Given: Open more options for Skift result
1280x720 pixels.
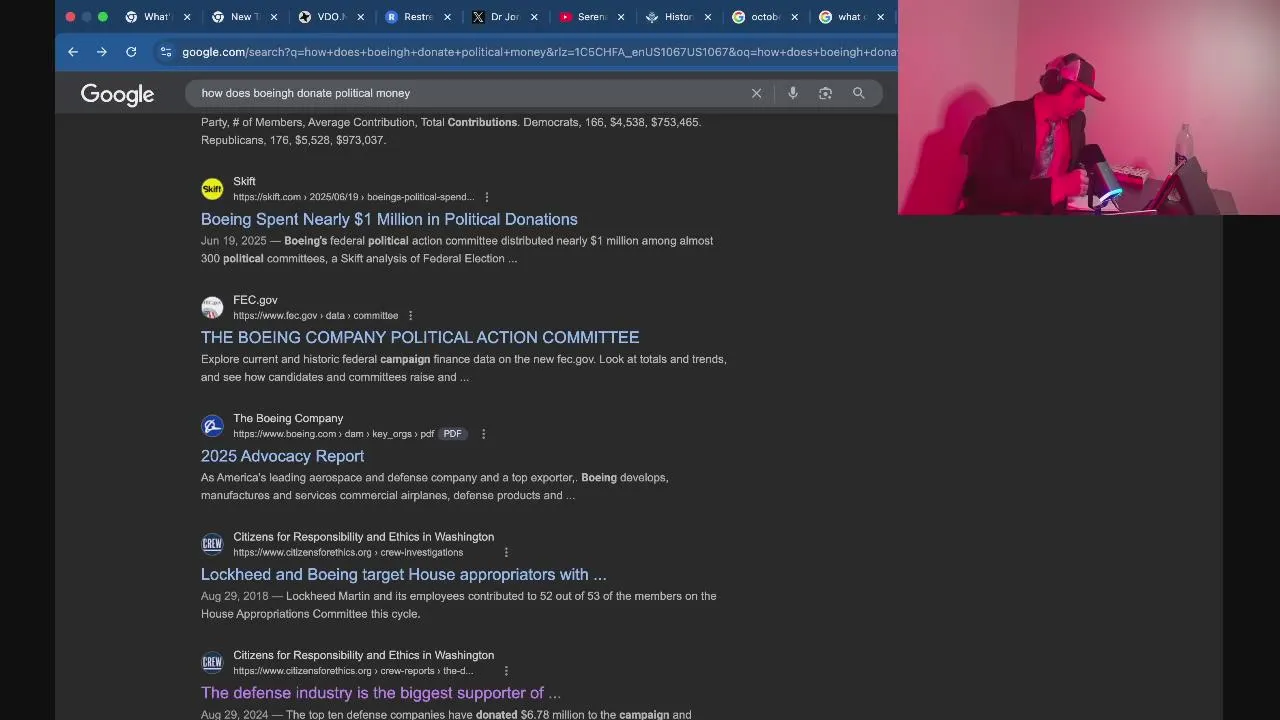Looking at the screenshot, I should [x=487, y=197].
